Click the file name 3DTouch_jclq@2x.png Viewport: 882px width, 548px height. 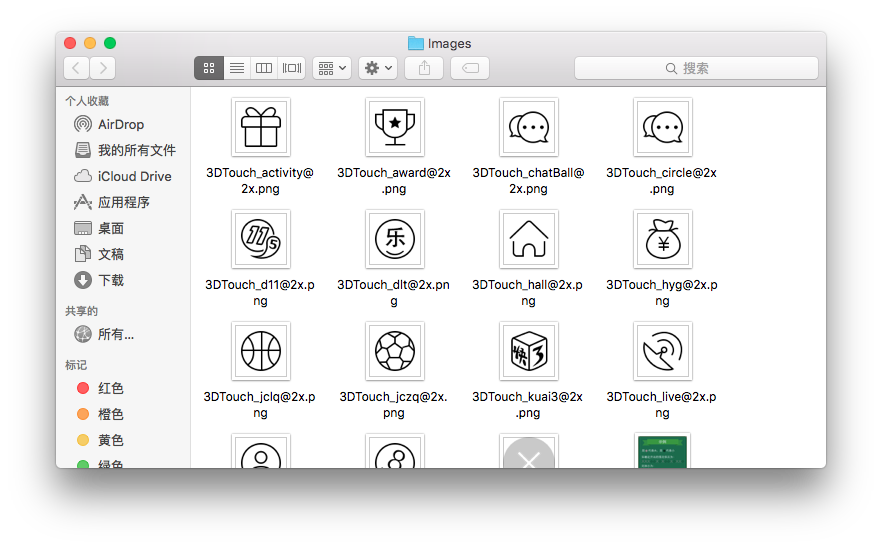(260, 405)
